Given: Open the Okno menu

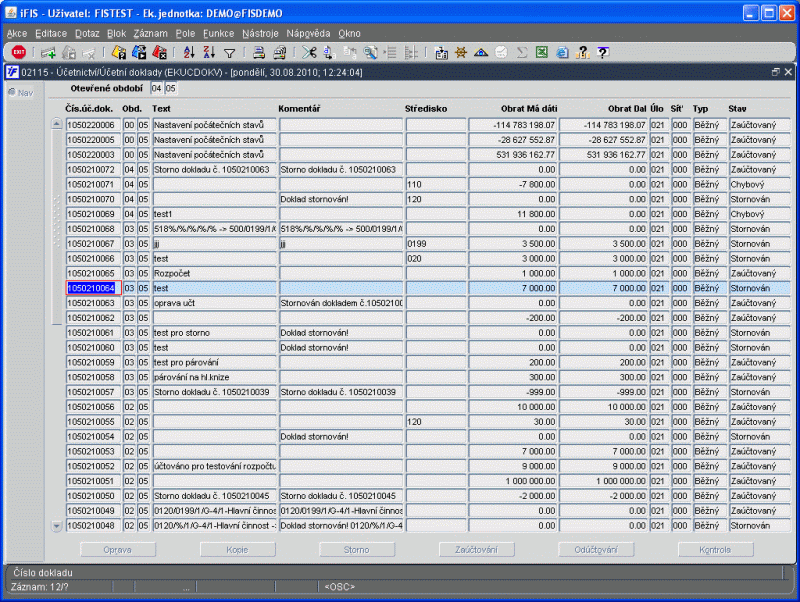Looking at the screenshot, I should coord(349,34).
